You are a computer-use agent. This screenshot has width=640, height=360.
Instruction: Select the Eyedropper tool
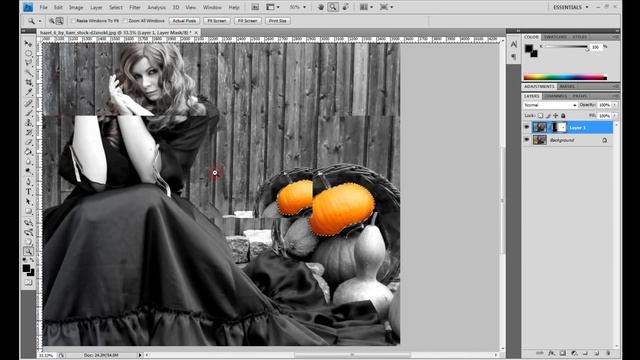[x=28, y=93]
